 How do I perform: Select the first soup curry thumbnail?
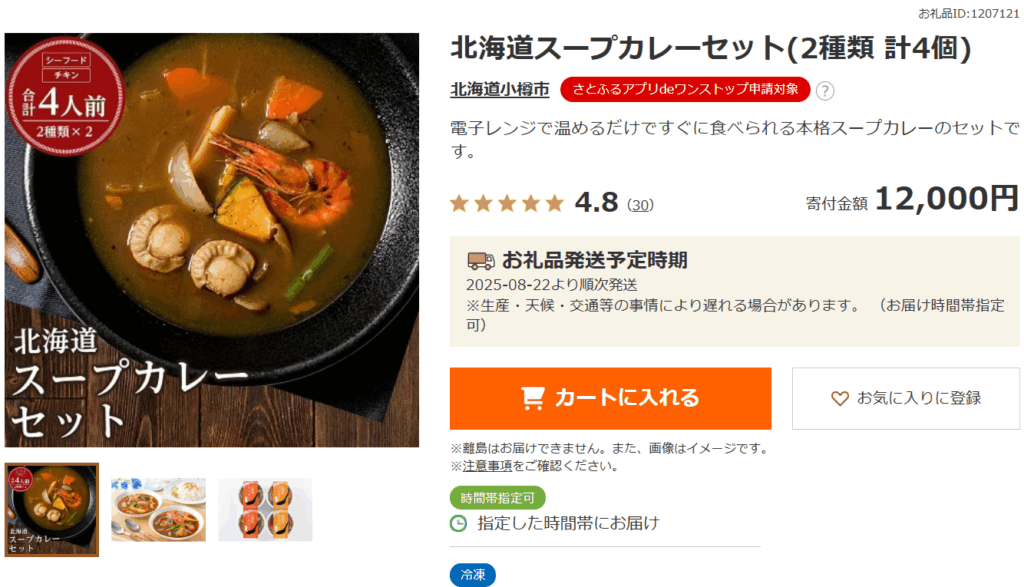[x=52, y=509]
